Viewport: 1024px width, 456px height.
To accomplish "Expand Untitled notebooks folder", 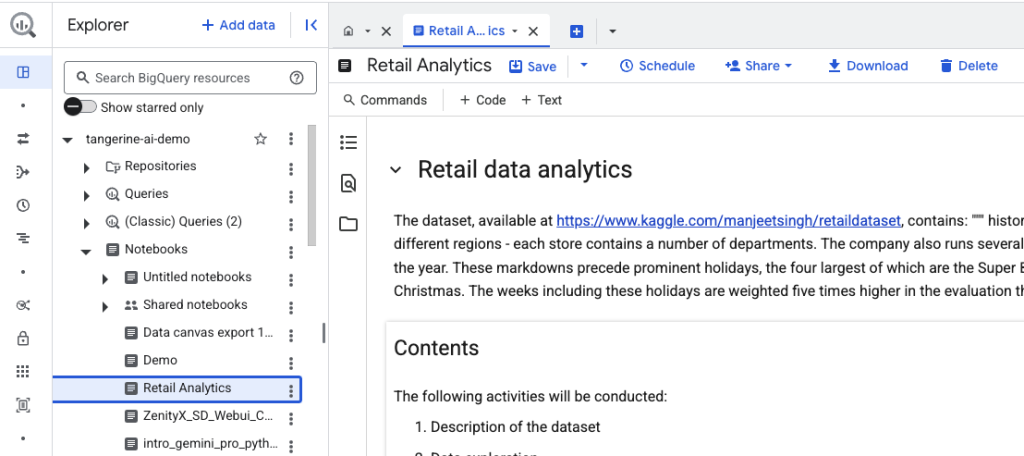I will (x=105, y=279).
